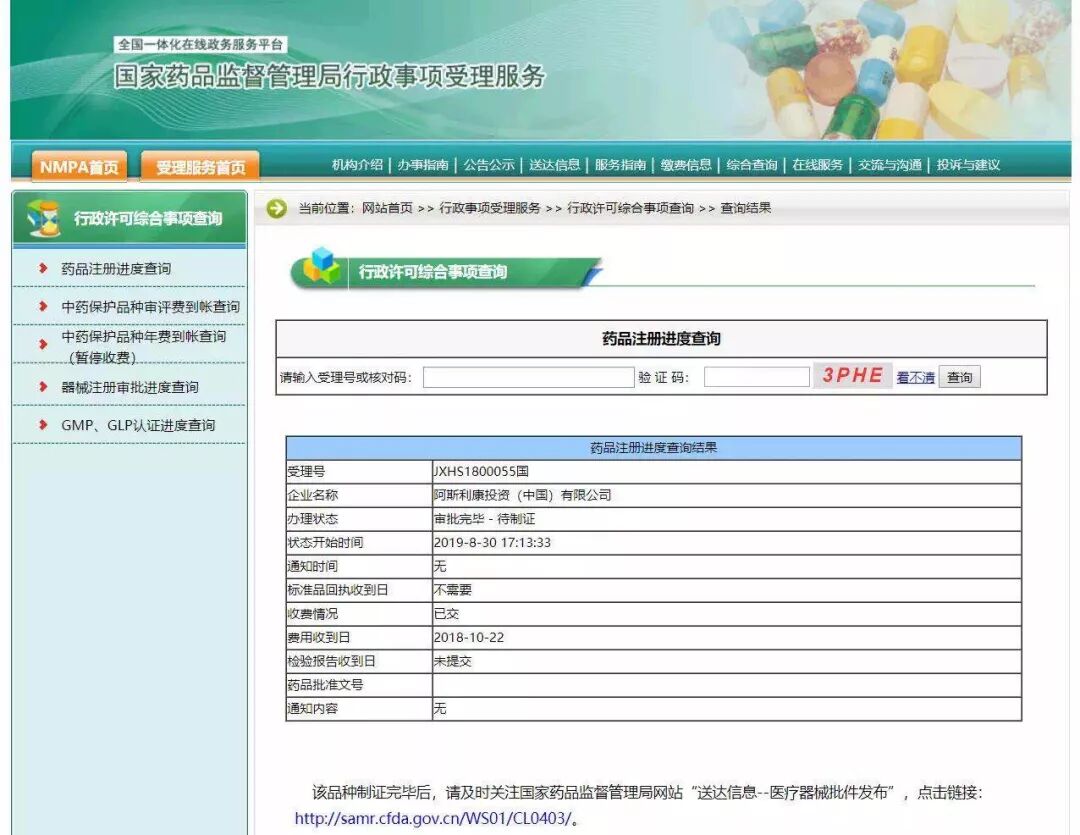The height and width of the screenshot is (835, 1080).
Task: Open 缴费信息 in the top navigation
Action: point(686,165)
